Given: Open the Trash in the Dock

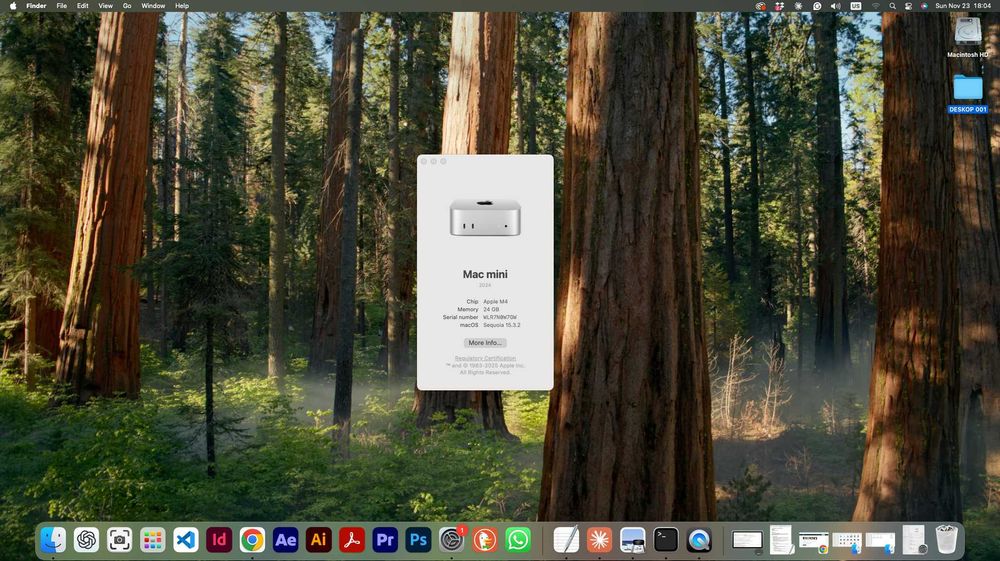Looking at the screenshot, I should click(946, 539).
